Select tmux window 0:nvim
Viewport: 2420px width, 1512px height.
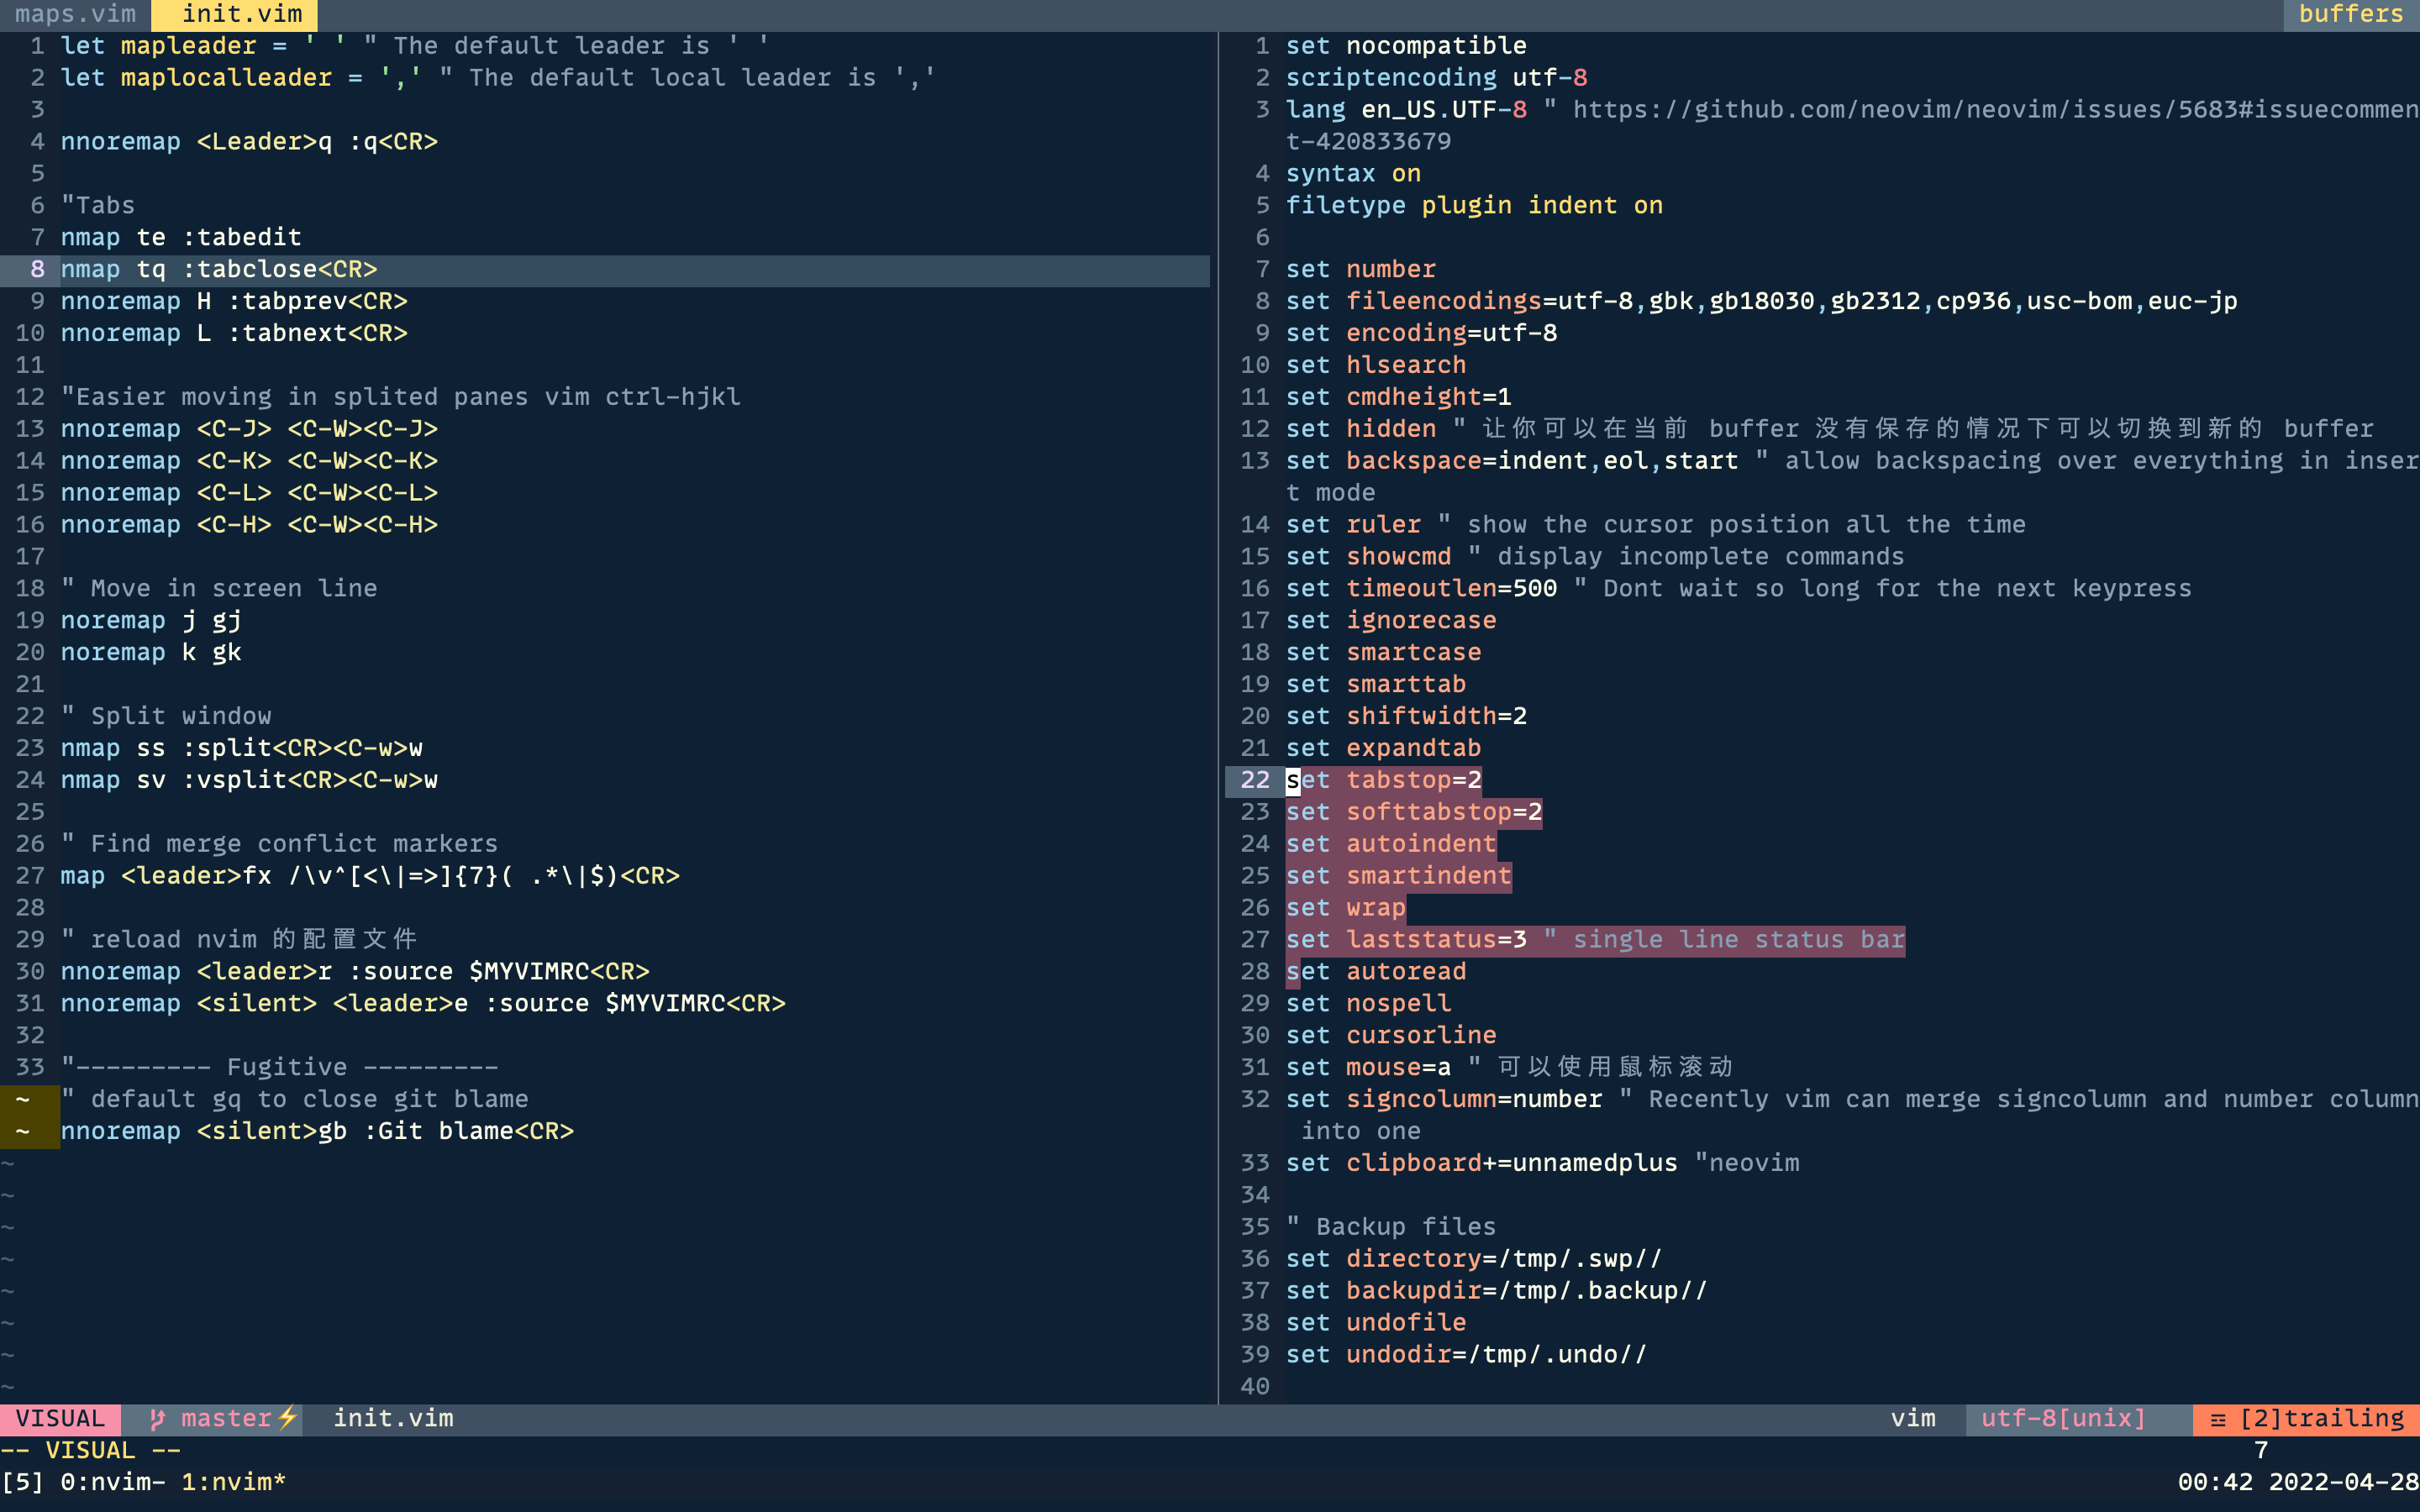110,1483
